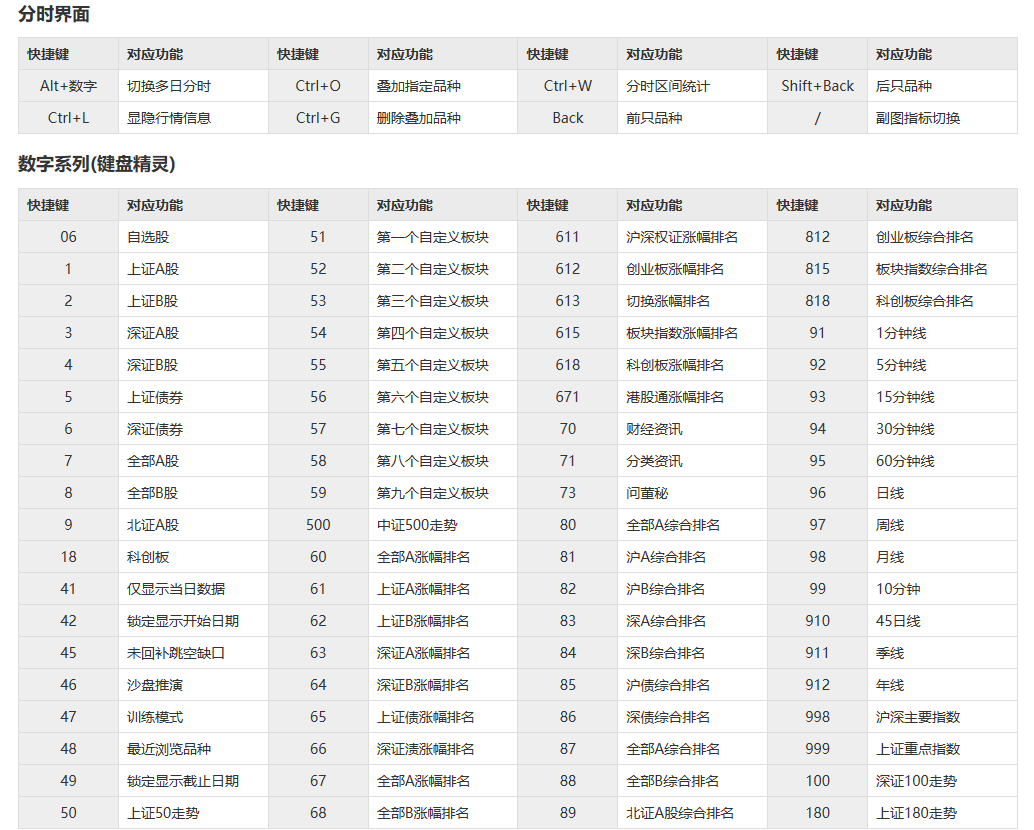This screenshot has height=830, width=1034.
Task: Click the 全部B涨幅排名 cell
Action: 442,813
